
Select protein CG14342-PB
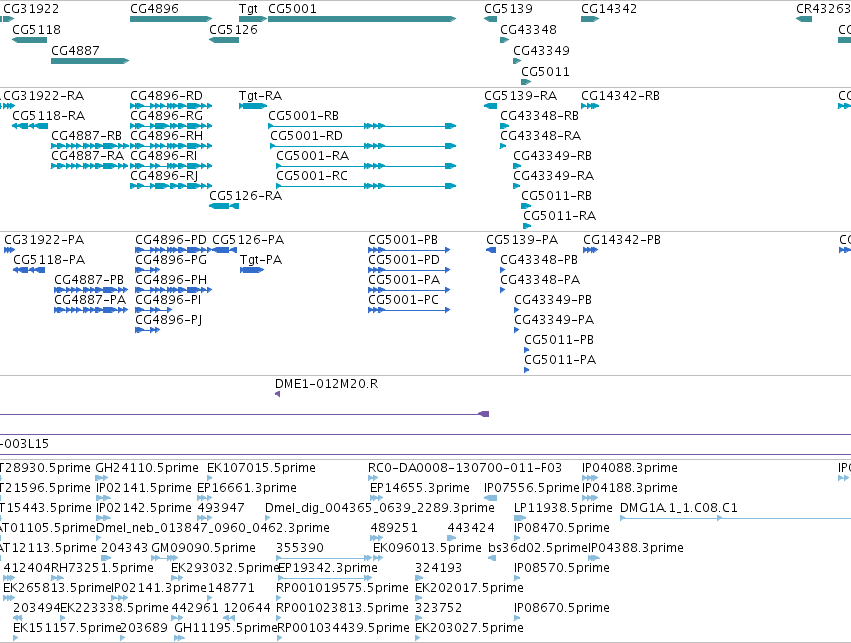(x=622, y=240)
